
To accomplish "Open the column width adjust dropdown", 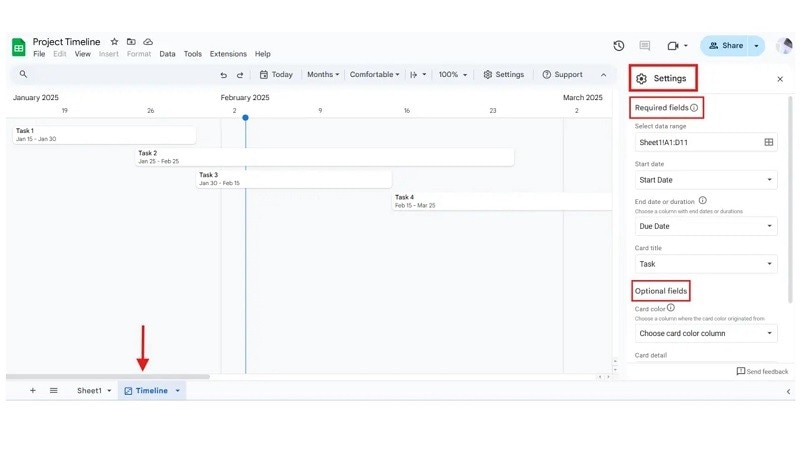I will pos(418,74).
